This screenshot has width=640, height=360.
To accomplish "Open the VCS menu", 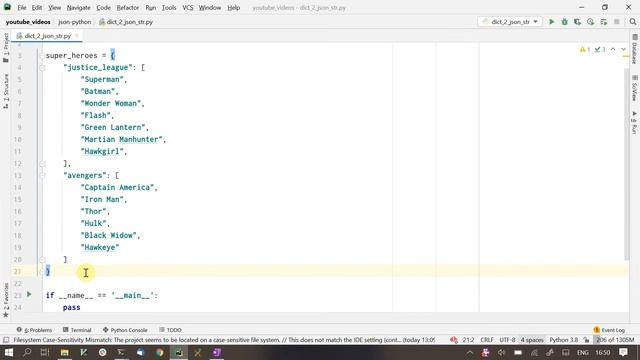I will click(x=188, y=8).
